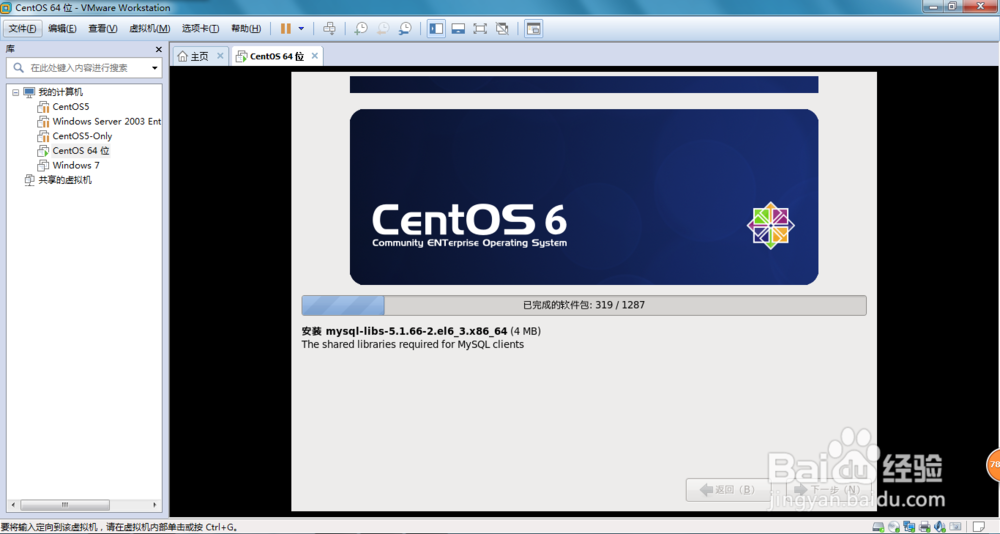Click the CentOS logo emblem in banner
Image resolution: width=1000 pixels, height=534 pixels.
click(x=770, y=226)
